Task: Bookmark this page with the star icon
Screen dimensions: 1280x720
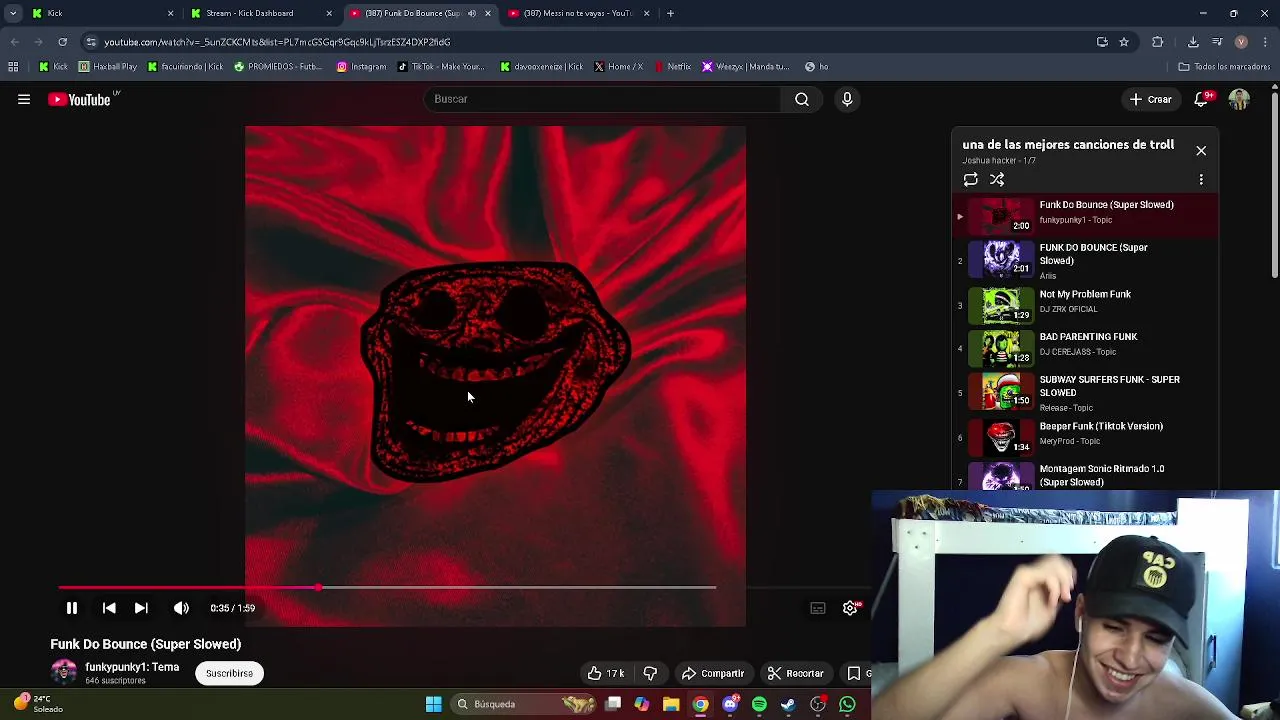Action: (1124, 42)
